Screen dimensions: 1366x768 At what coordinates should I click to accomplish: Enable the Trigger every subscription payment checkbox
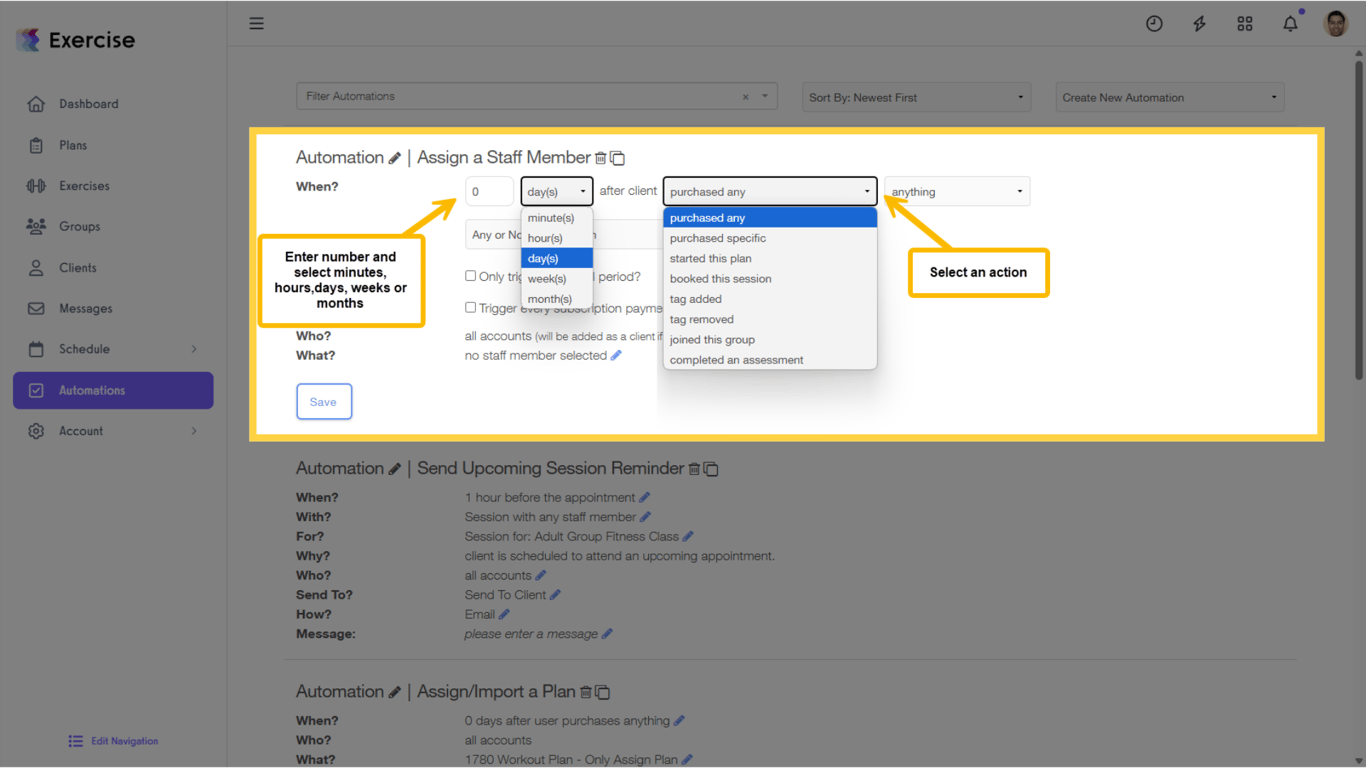[470, 307]
